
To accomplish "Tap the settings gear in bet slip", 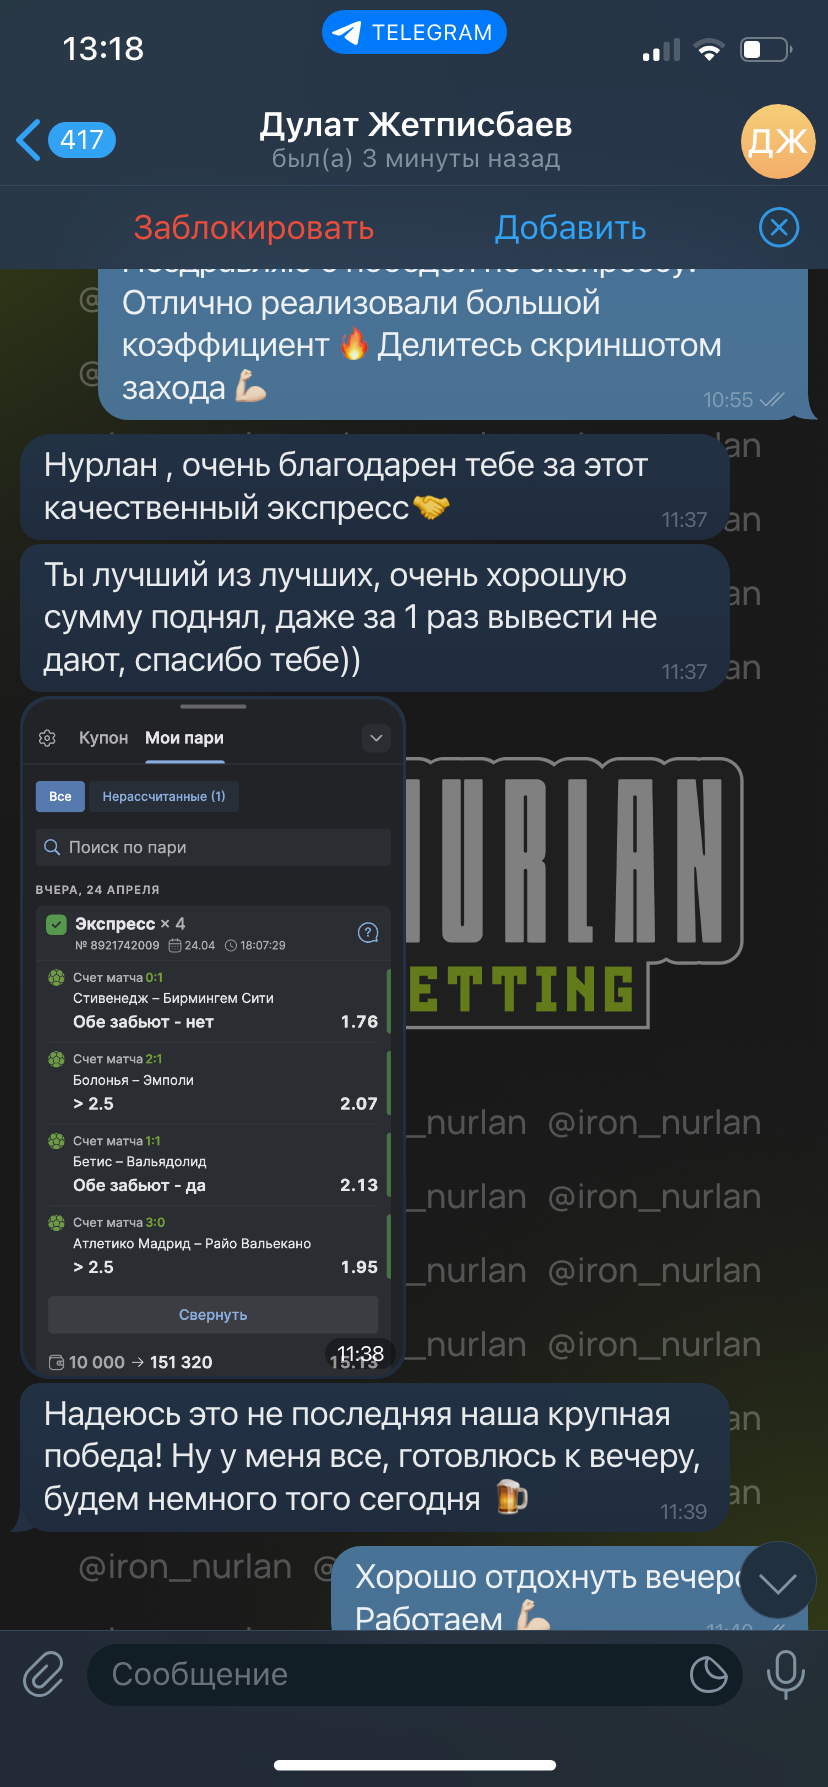I will (x=47, y=738).
